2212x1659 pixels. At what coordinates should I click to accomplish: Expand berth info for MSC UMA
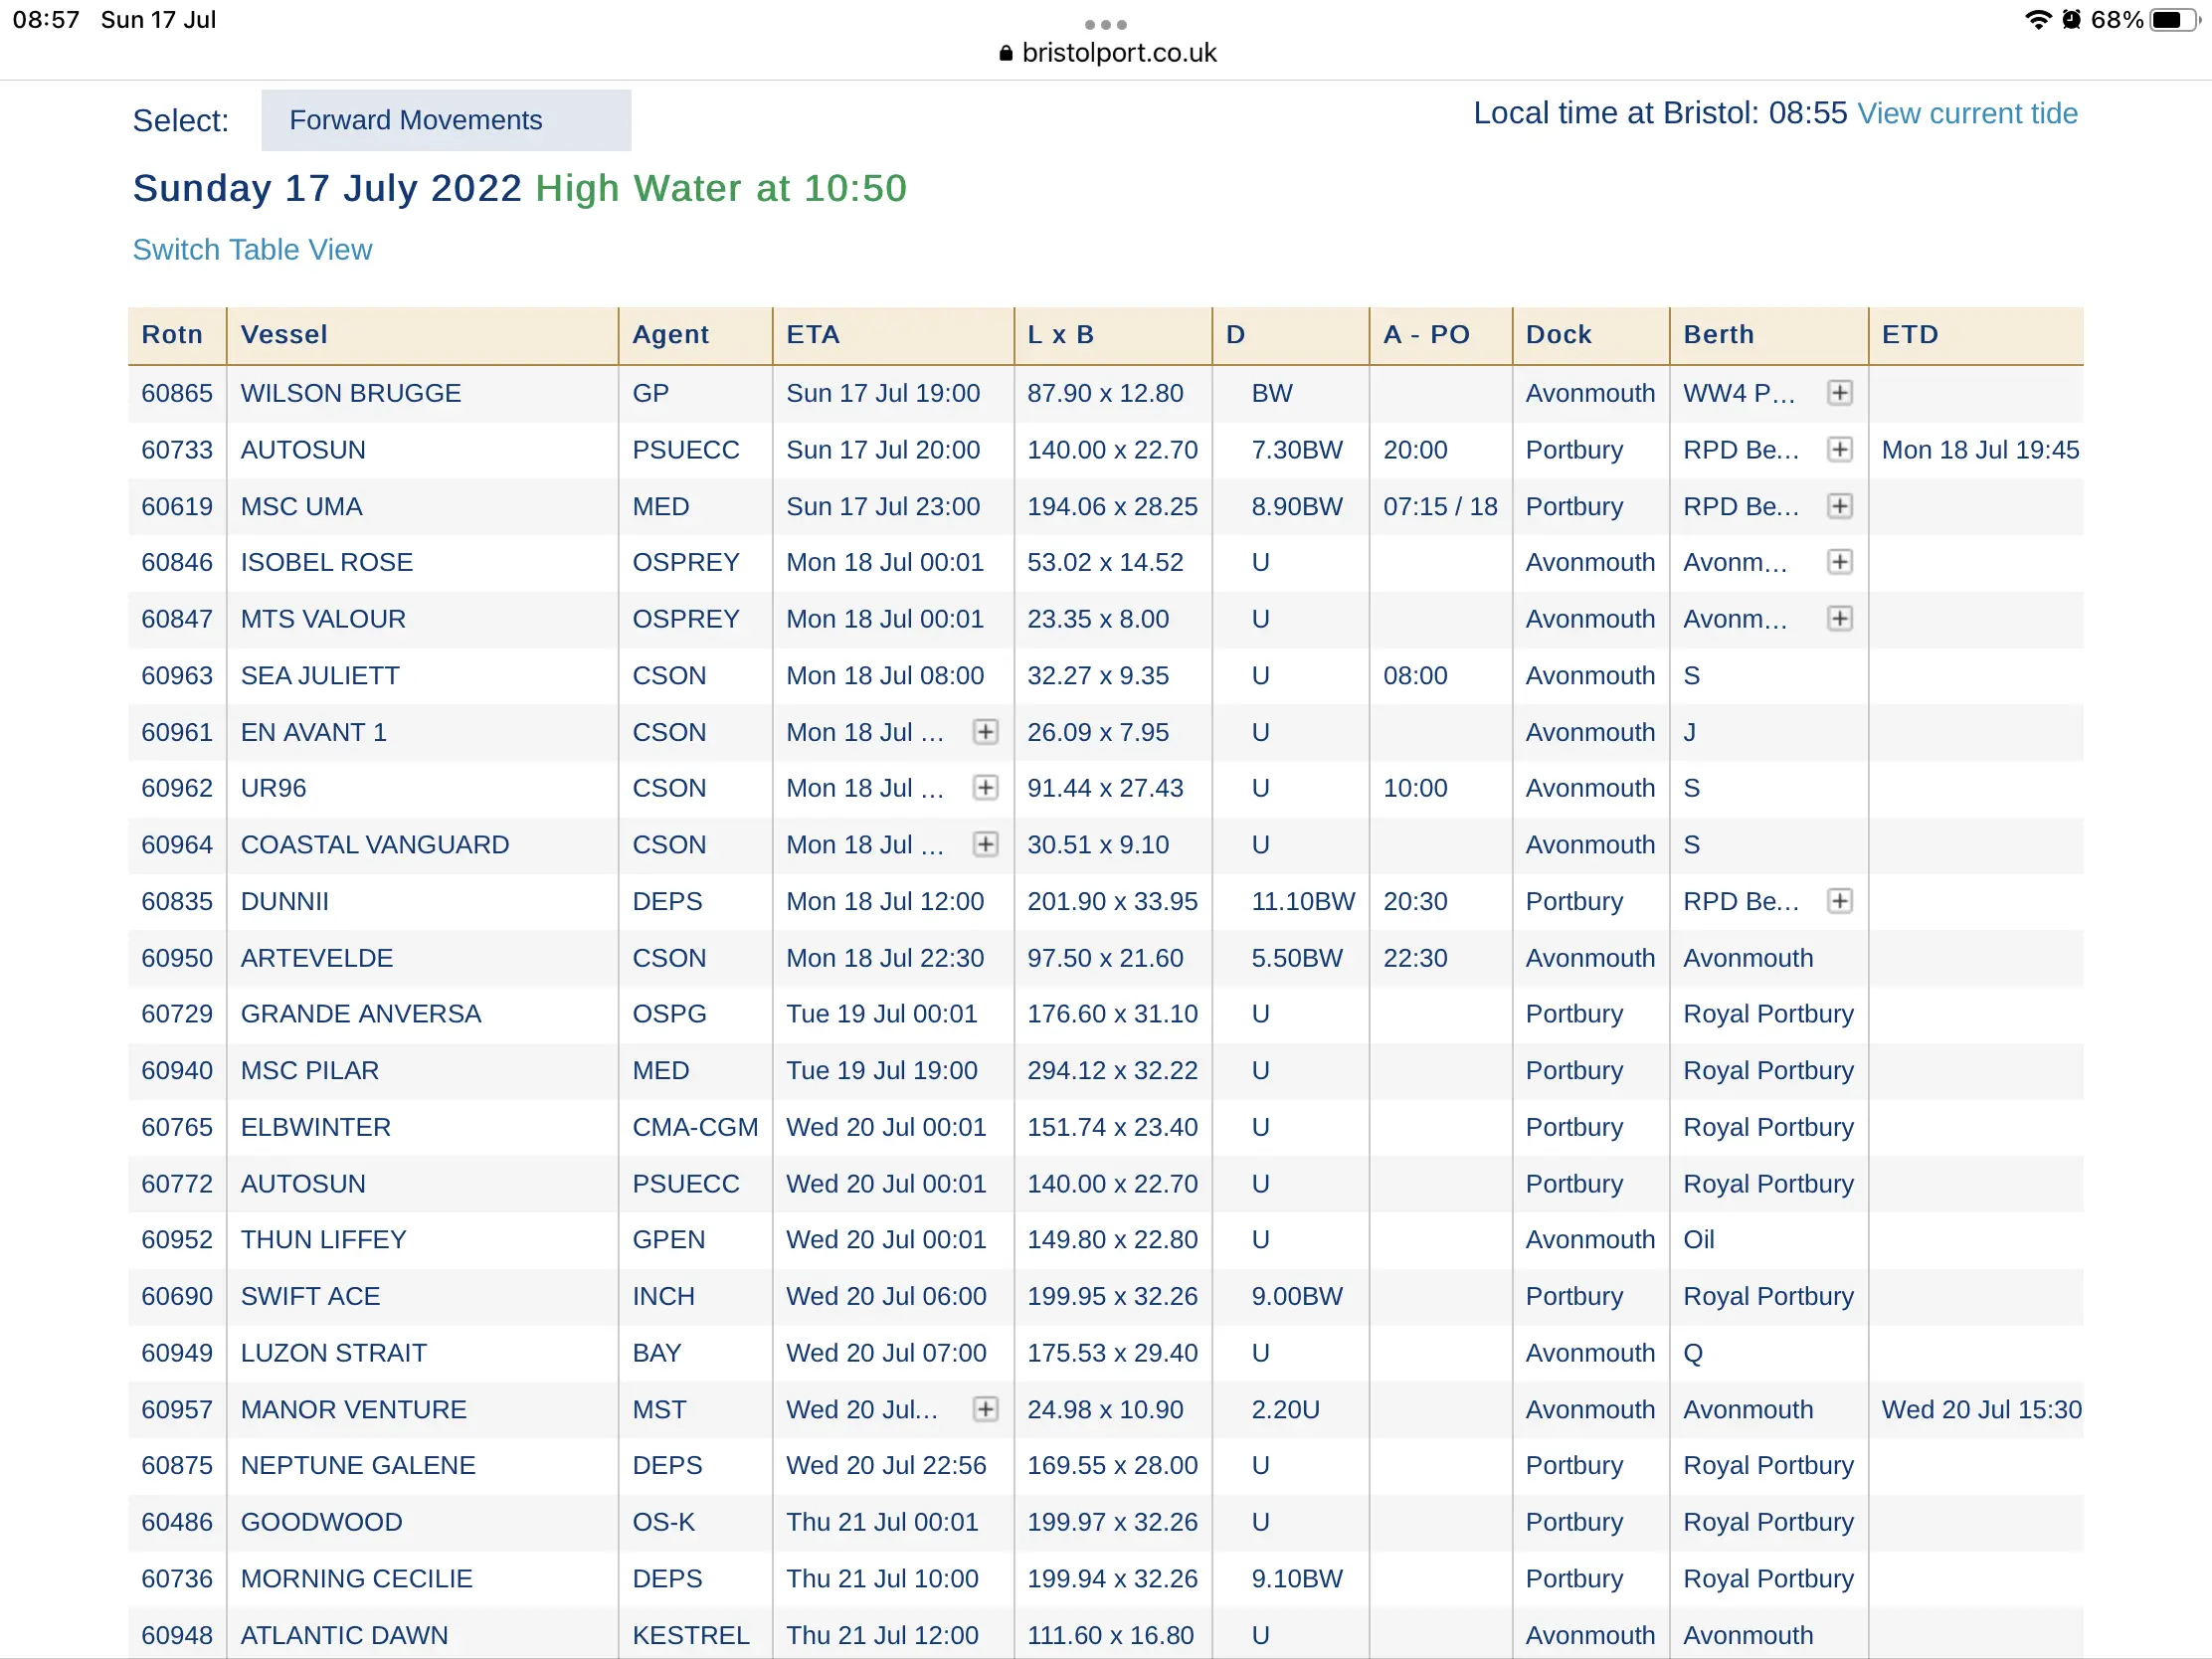[1839, 506]
